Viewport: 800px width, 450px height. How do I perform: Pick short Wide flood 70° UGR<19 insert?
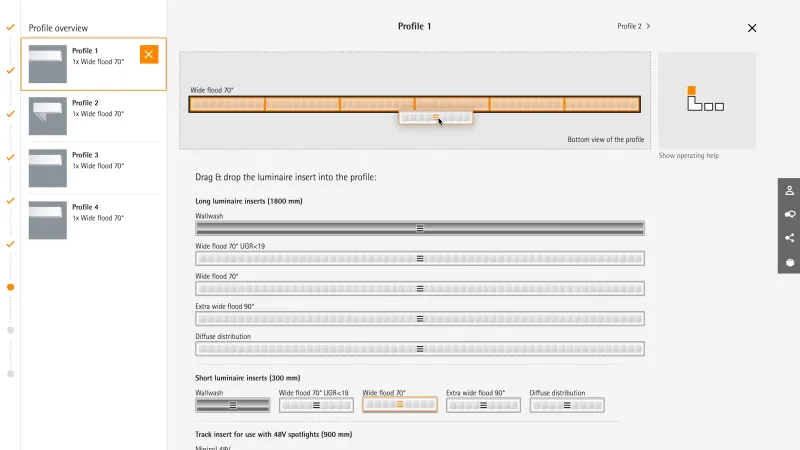[x=316, y=405]
